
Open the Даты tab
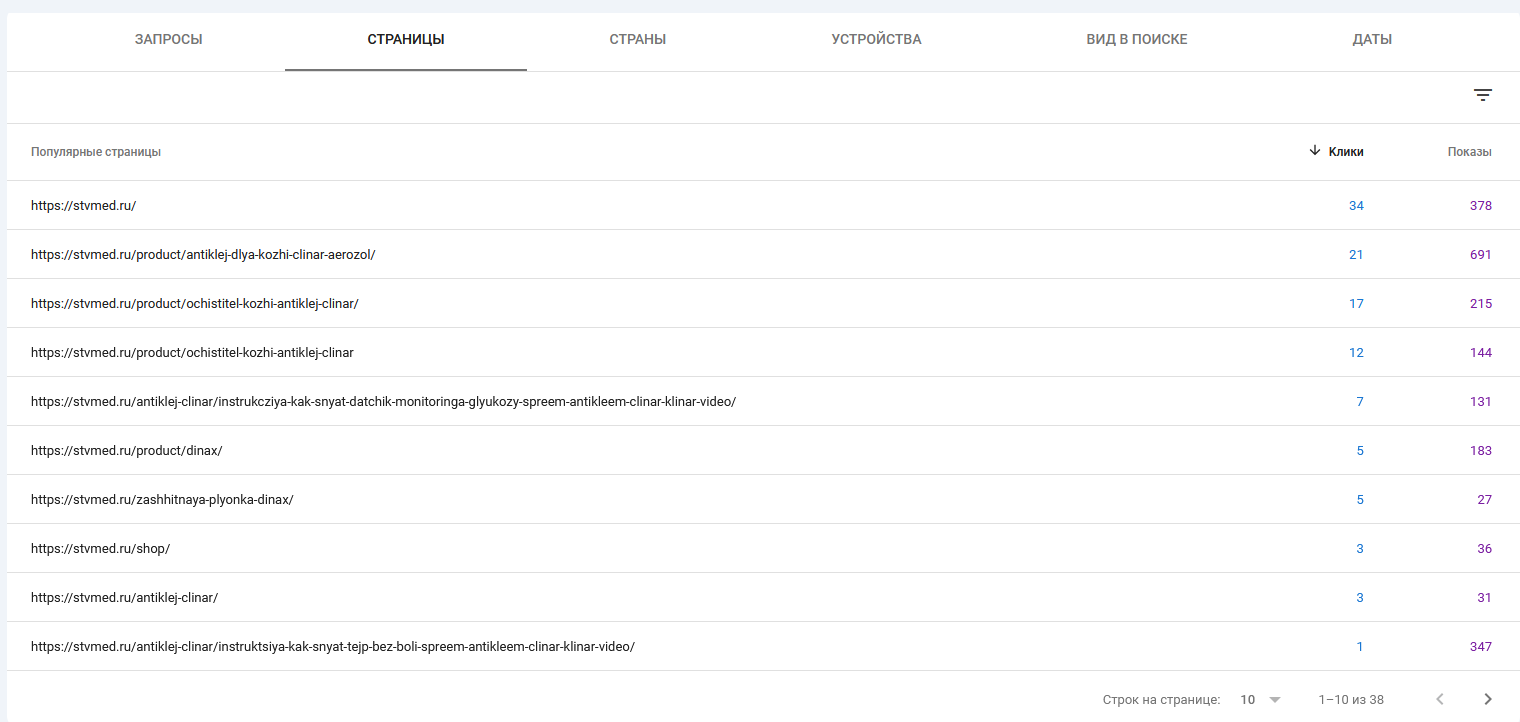[1372, 40]
